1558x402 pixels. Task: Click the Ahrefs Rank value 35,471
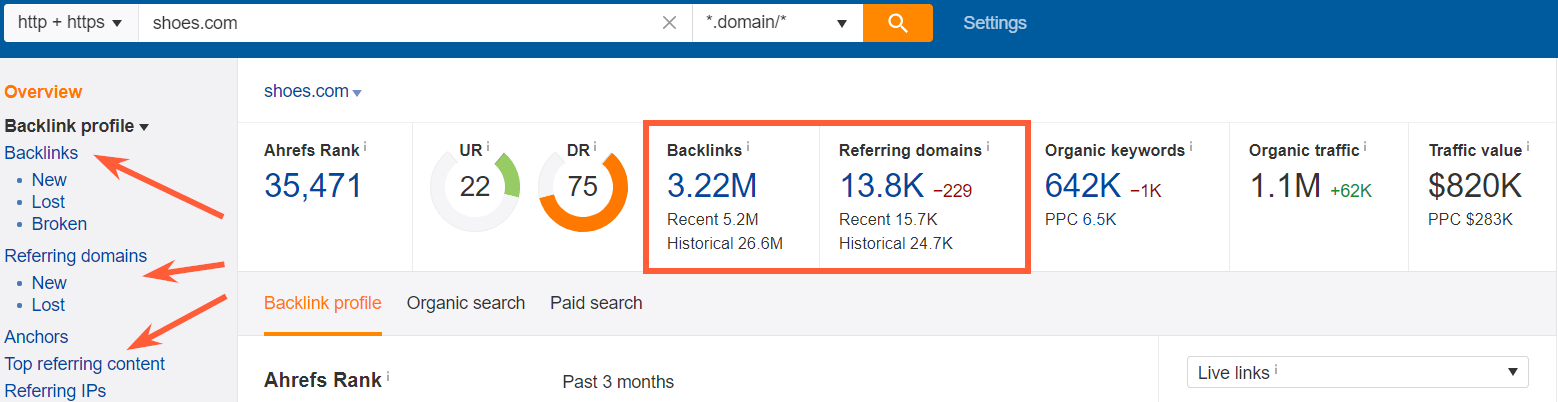point(313,185)
